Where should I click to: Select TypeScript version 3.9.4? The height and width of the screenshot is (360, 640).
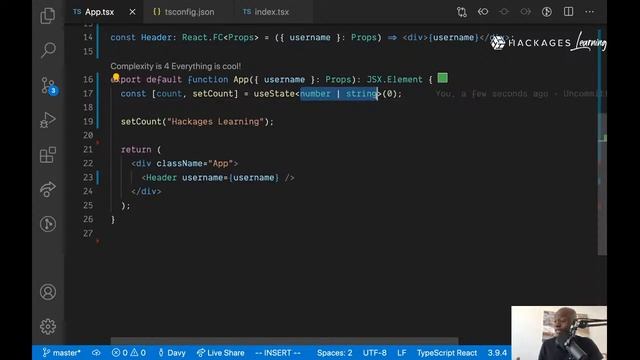[x=497, y=353]
